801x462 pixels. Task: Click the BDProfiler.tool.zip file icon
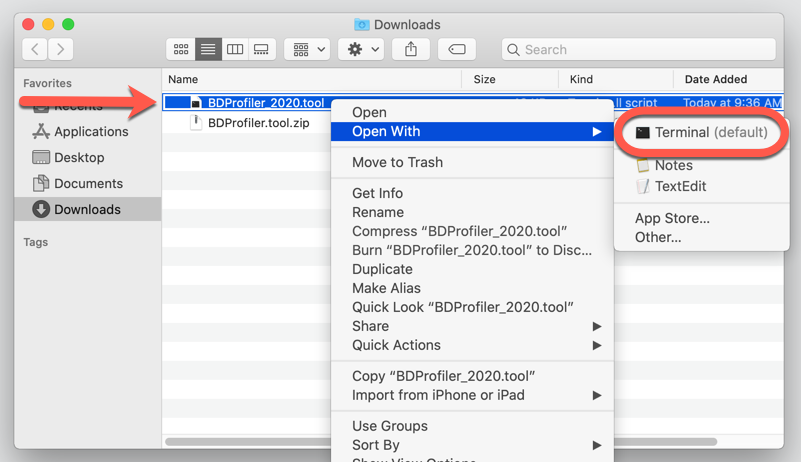pos(196,123)
